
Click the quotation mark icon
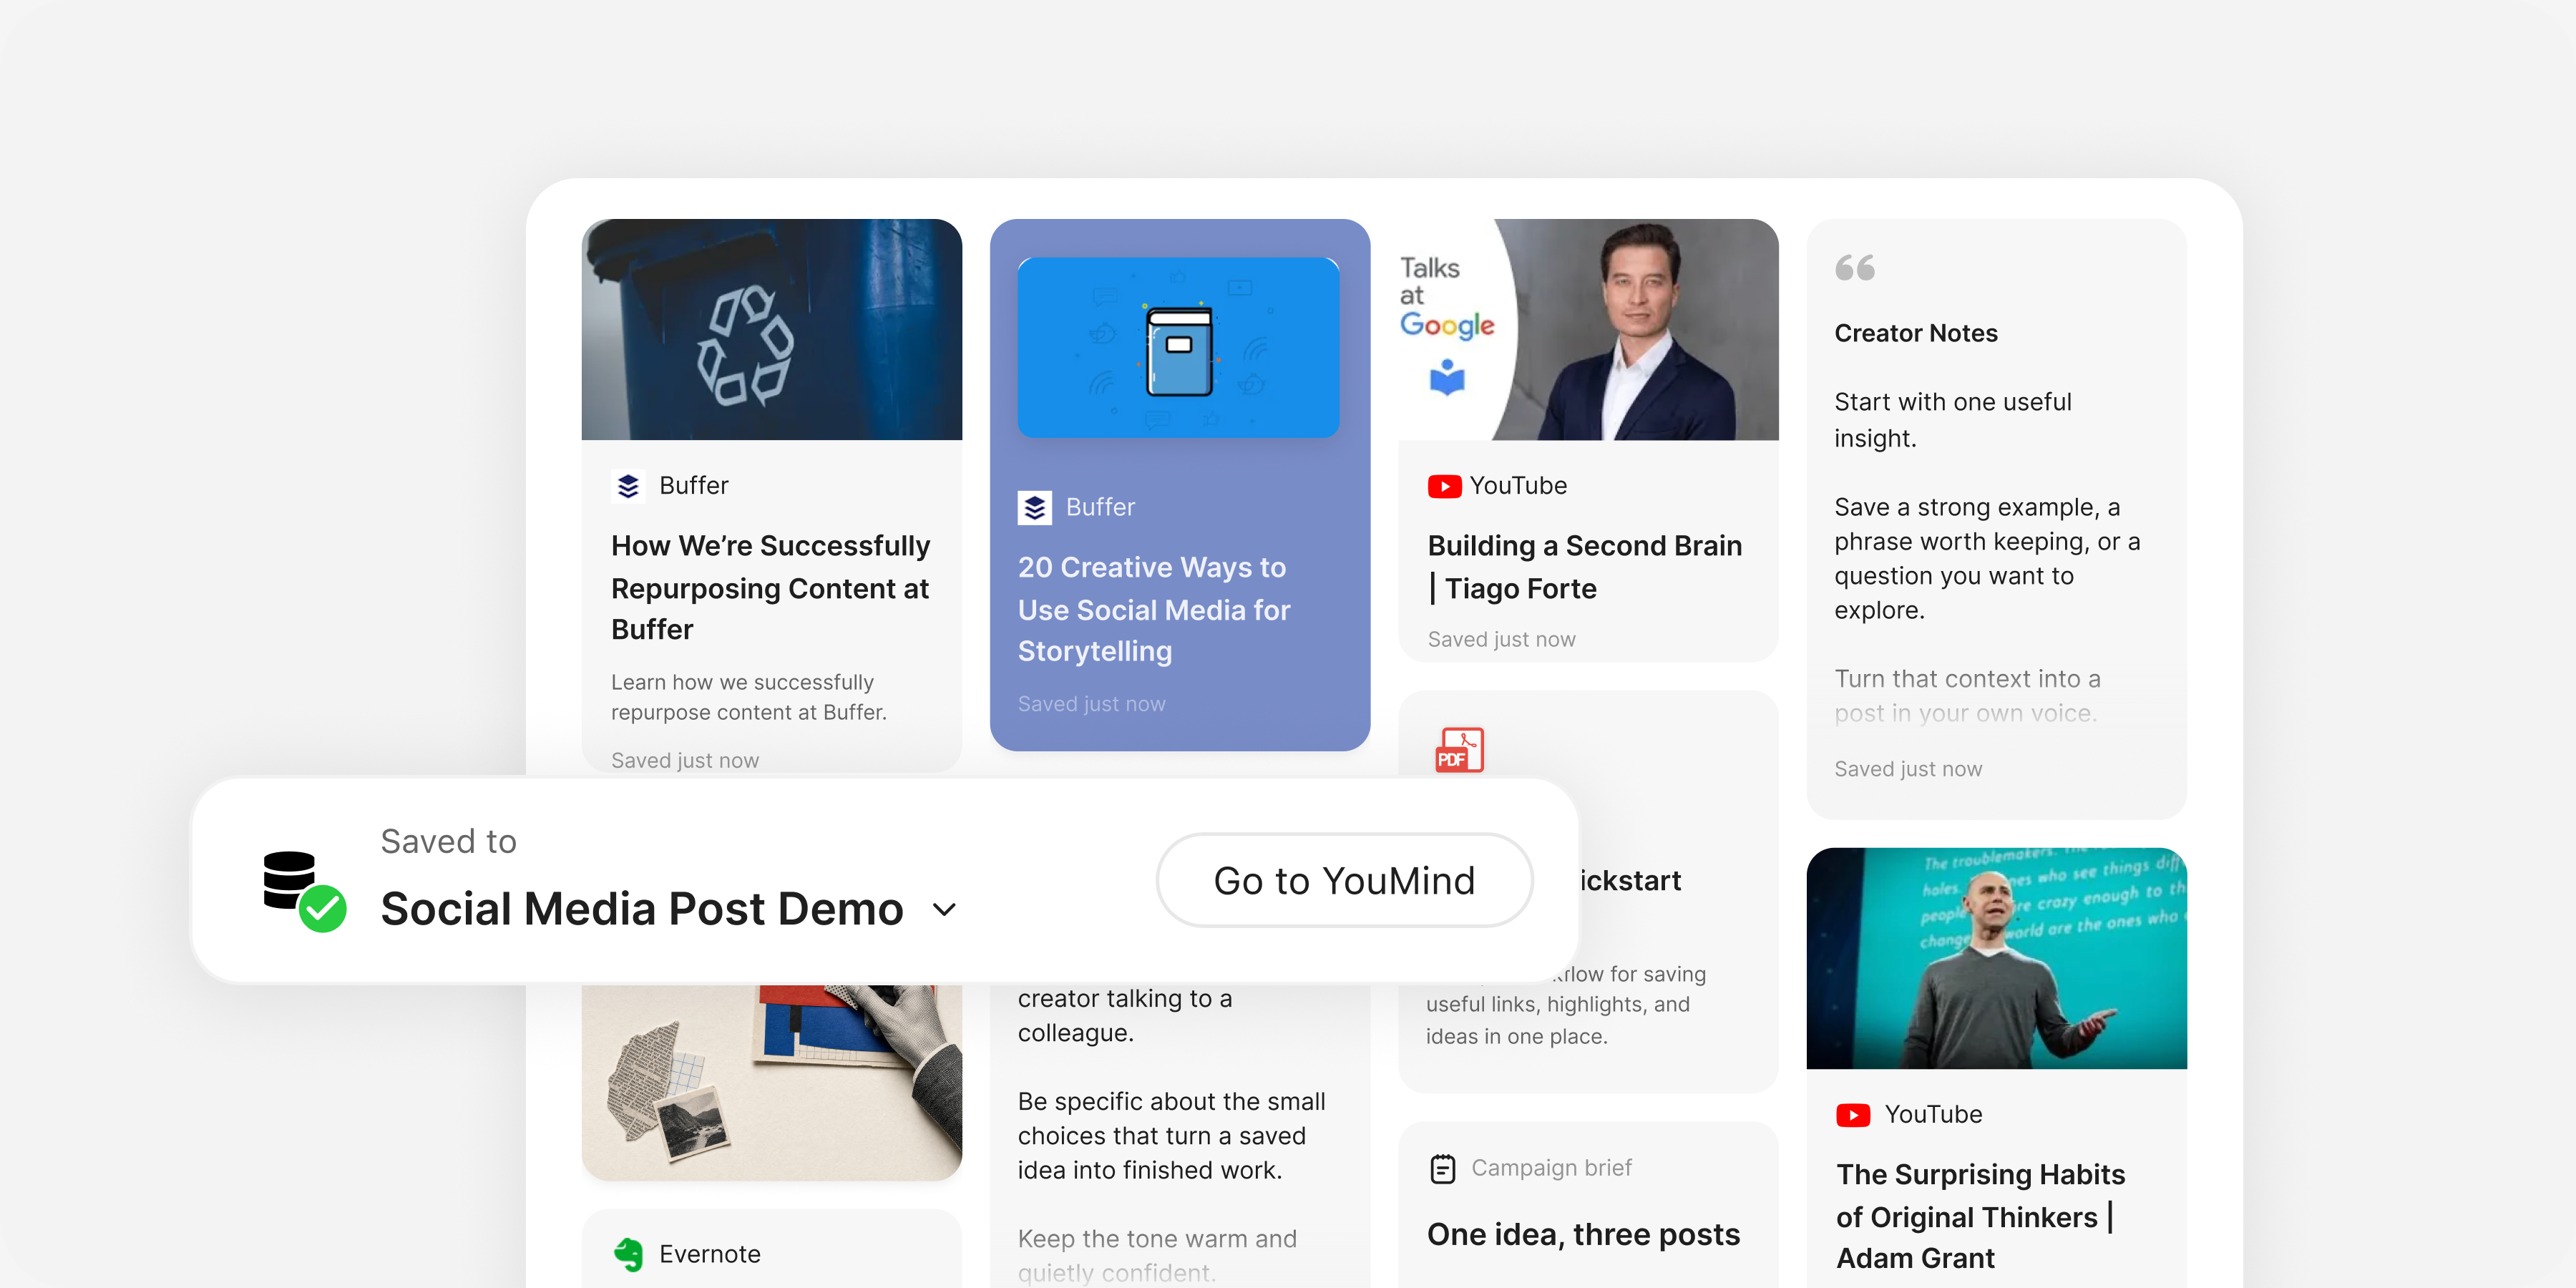coord(1855,267)
